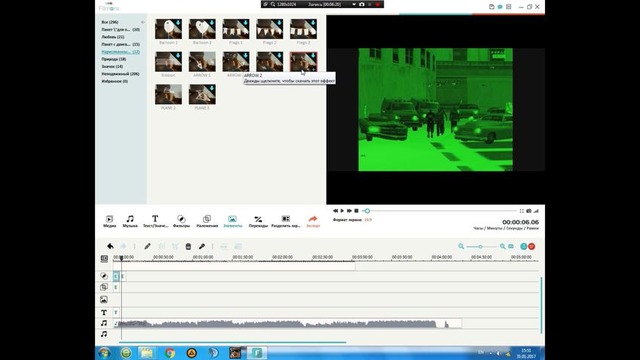The height and width of the screenshot is (360, 640).
Task: Select the 'Избранное (0)' category
Action: click(x=115, y=81)
